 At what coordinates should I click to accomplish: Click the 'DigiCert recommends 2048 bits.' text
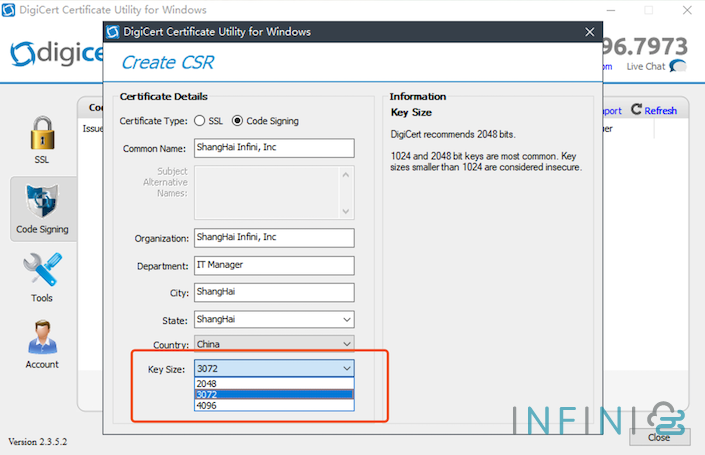coord(453,134)
